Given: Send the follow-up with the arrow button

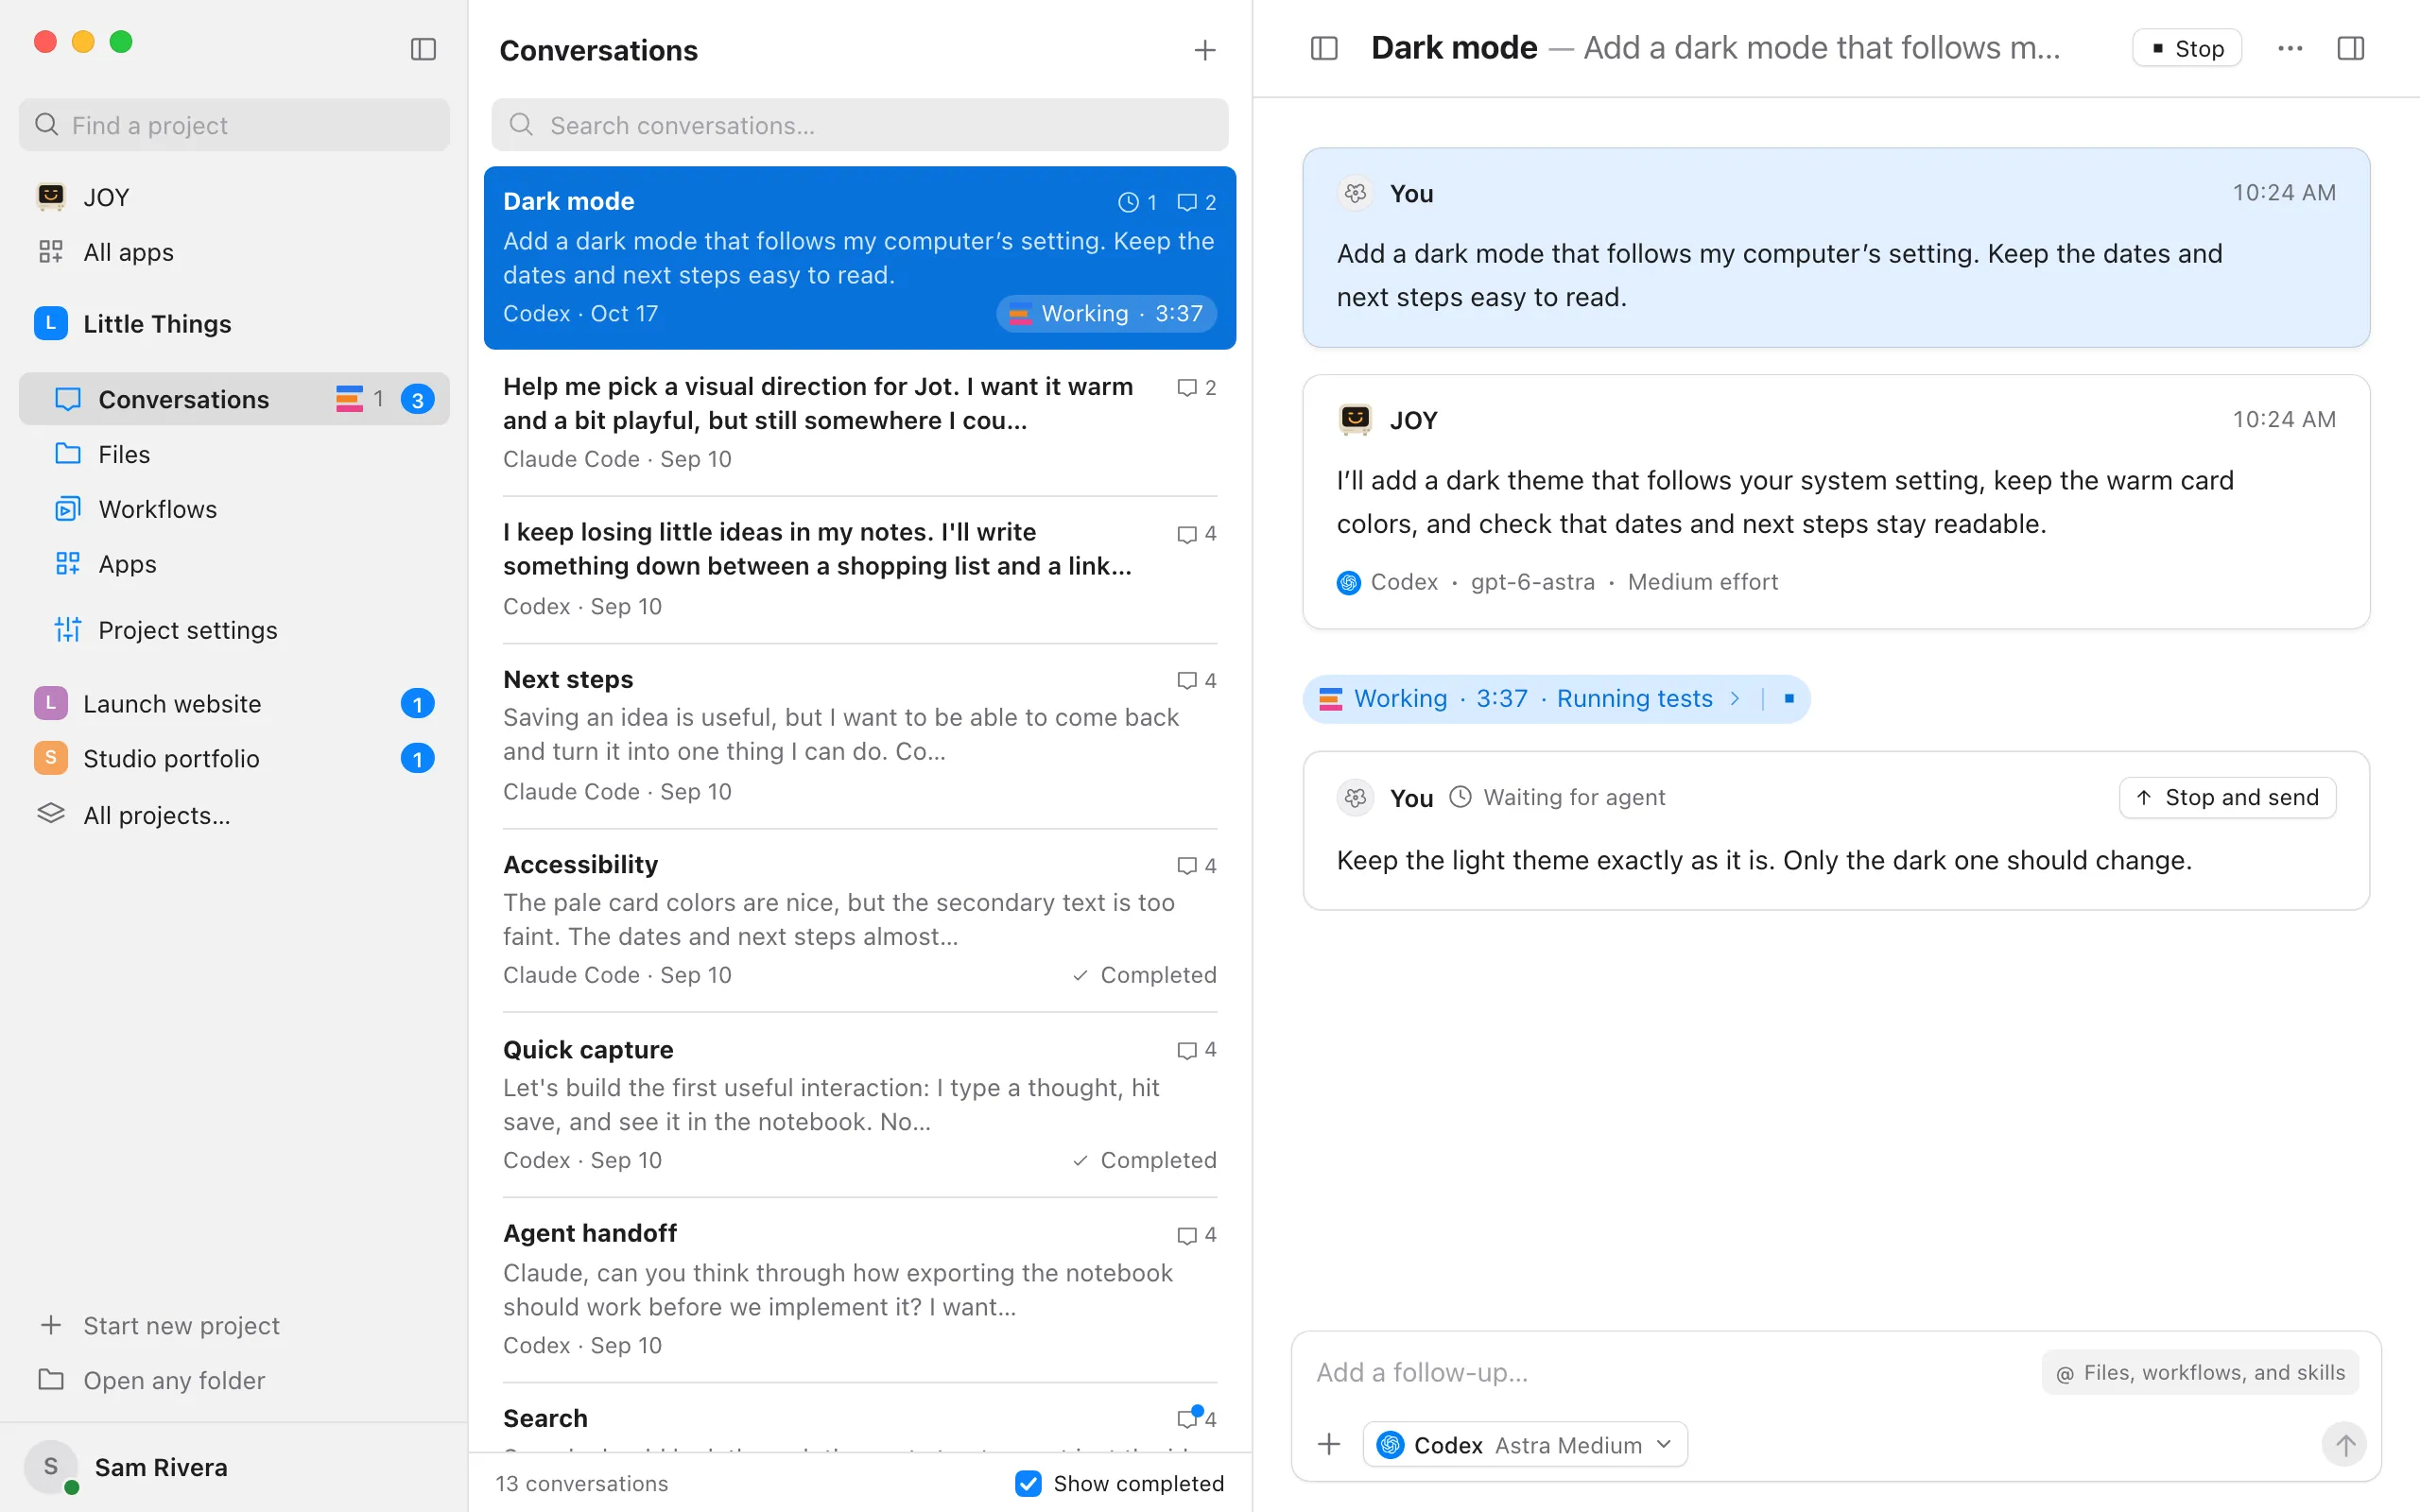Looking at the screenshot, I should (2344, 1444).
